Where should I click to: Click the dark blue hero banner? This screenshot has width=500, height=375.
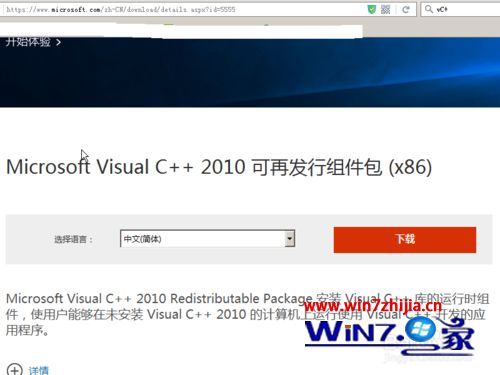pos(250,72)
